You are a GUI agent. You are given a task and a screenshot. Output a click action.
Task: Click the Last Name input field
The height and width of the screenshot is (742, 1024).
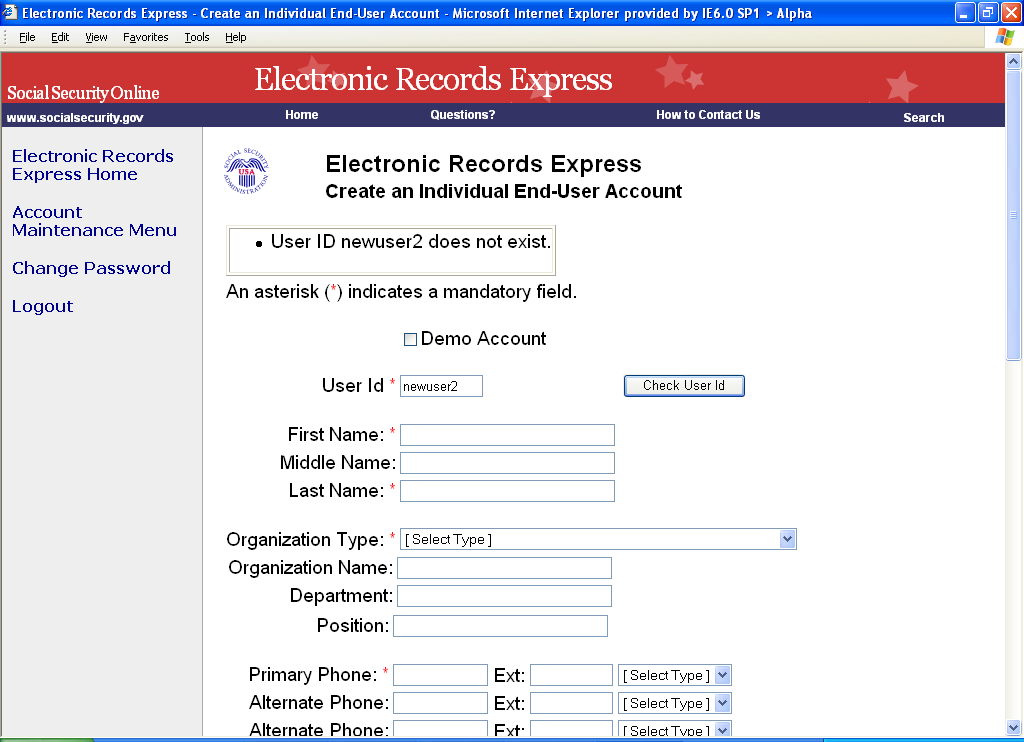507,491
